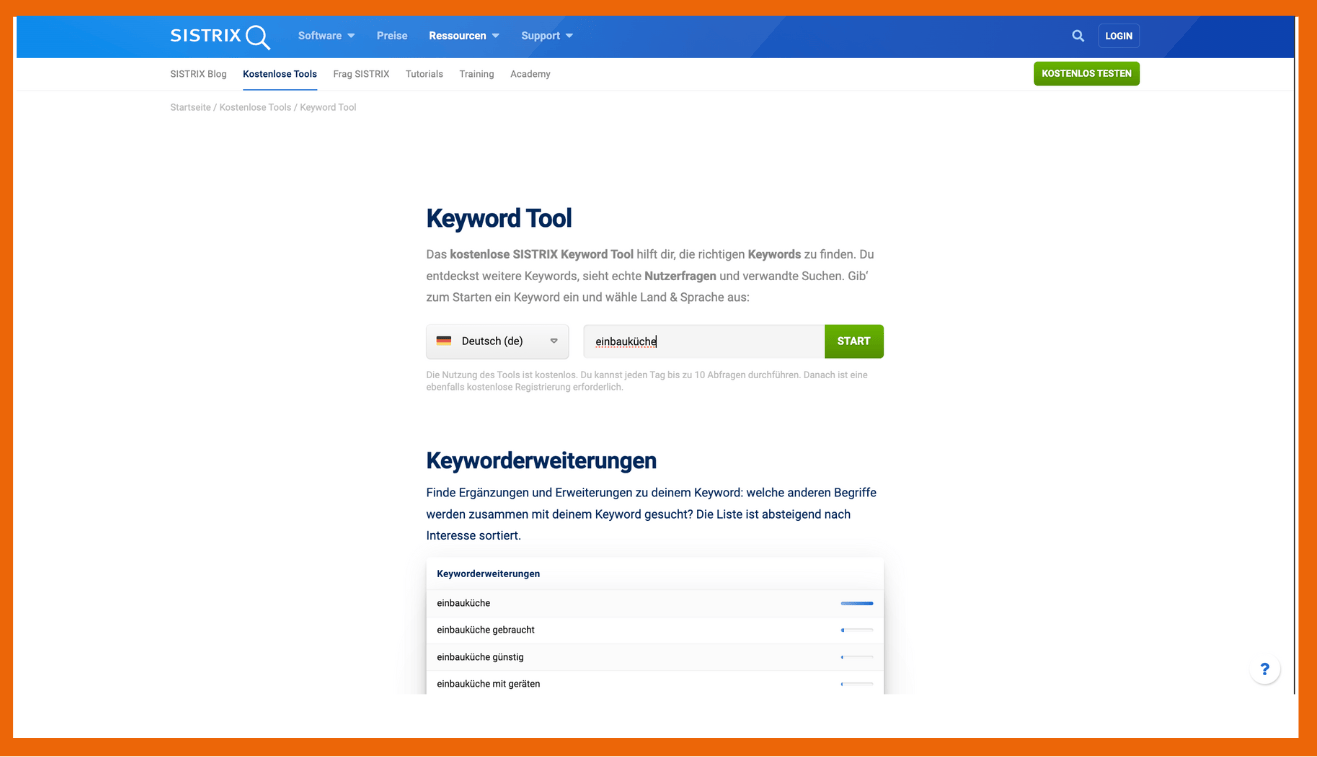Open the SISTRIX Blog tab
The width and height of the screenshot is (1317, 757).
198,74
